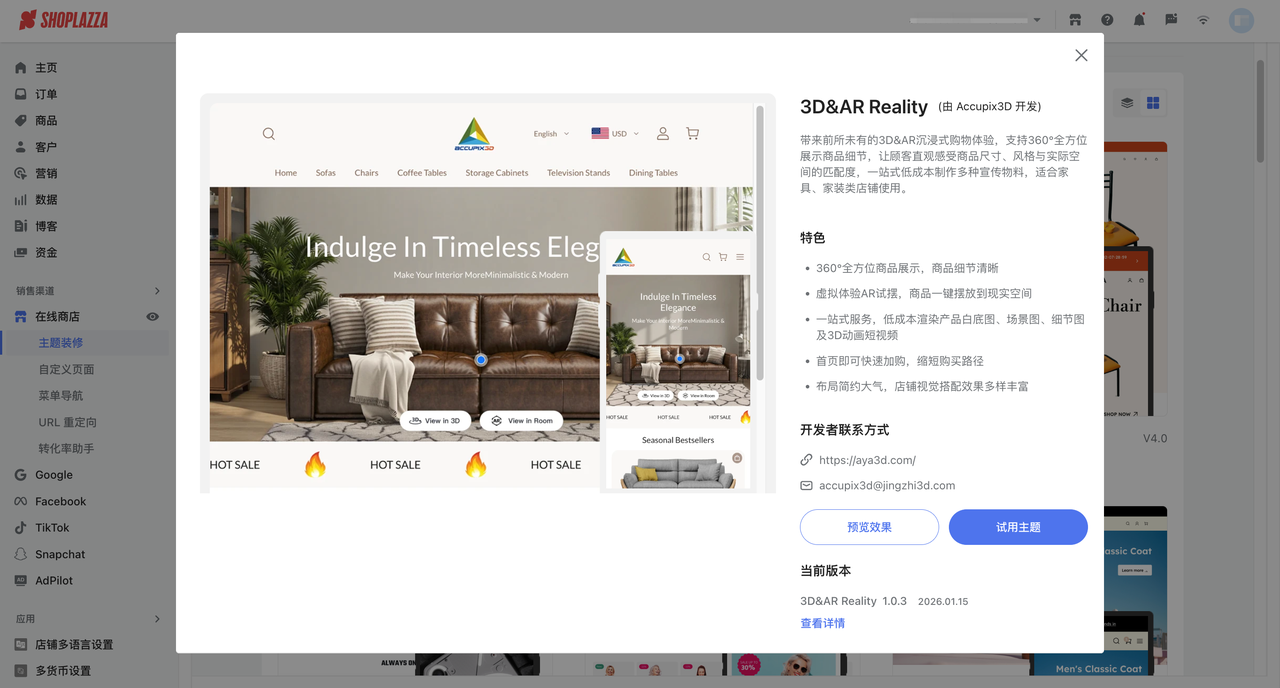The width and height of the screenshot is (1280, 688).
Task: Click the 预览效果 button
Action: pos(869,527)
